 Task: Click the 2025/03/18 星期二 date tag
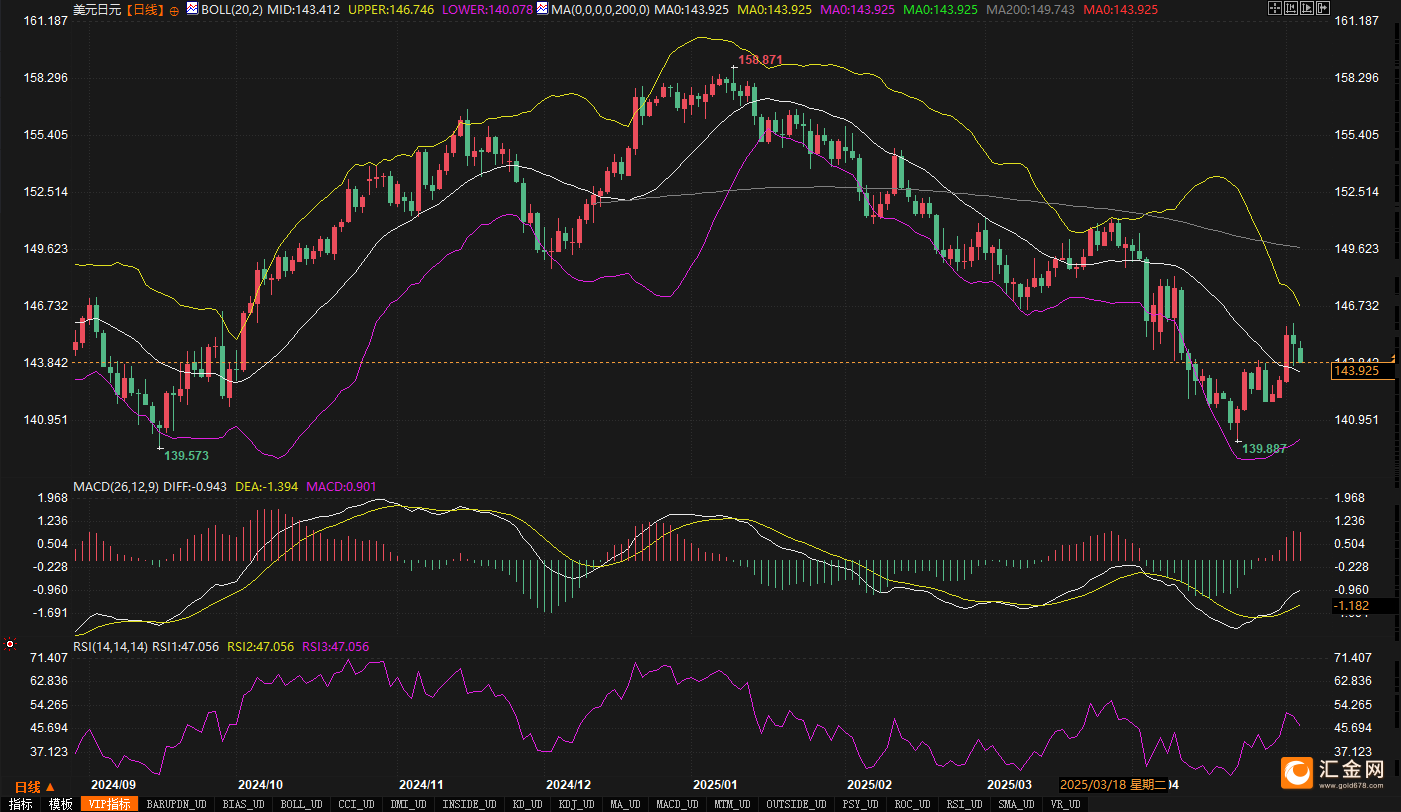1113,786
